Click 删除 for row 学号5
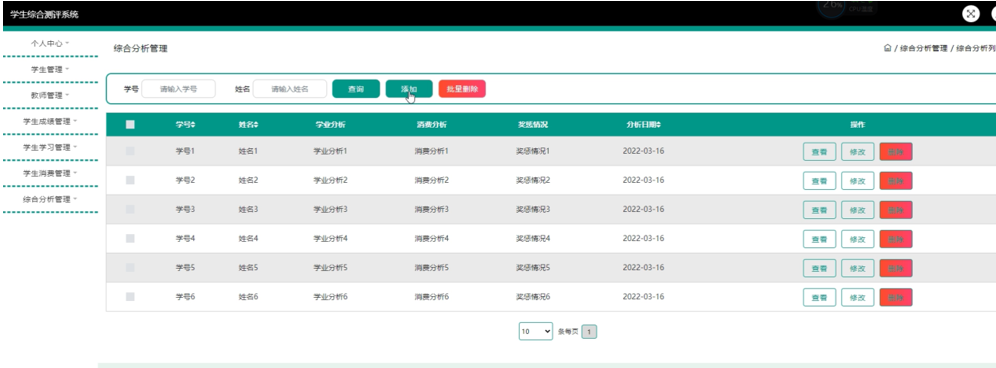The height and width of the screenshot is (368, 996). pyautogui.click(x=896, y=268)
